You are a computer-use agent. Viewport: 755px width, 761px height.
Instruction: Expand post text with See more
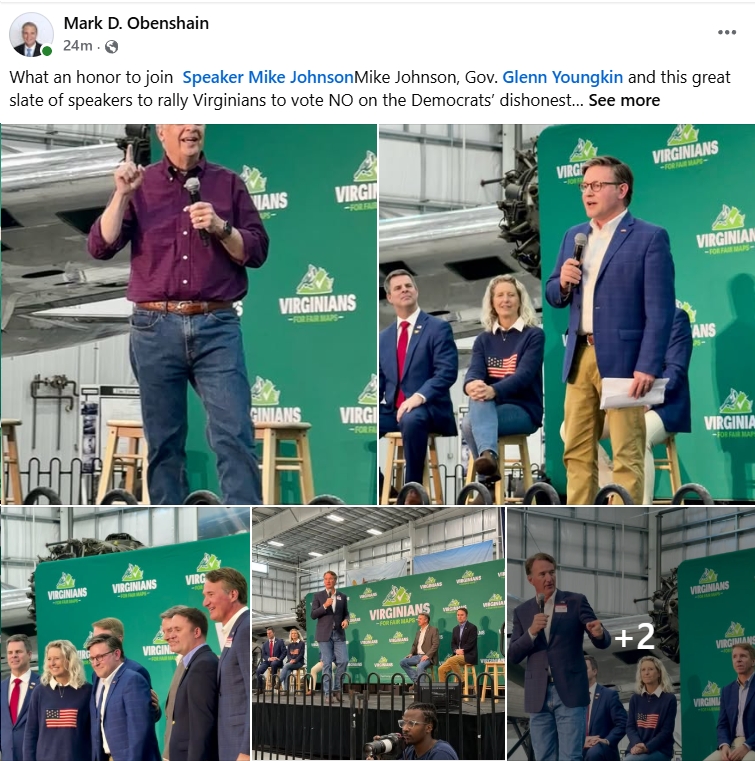[624, 100]
